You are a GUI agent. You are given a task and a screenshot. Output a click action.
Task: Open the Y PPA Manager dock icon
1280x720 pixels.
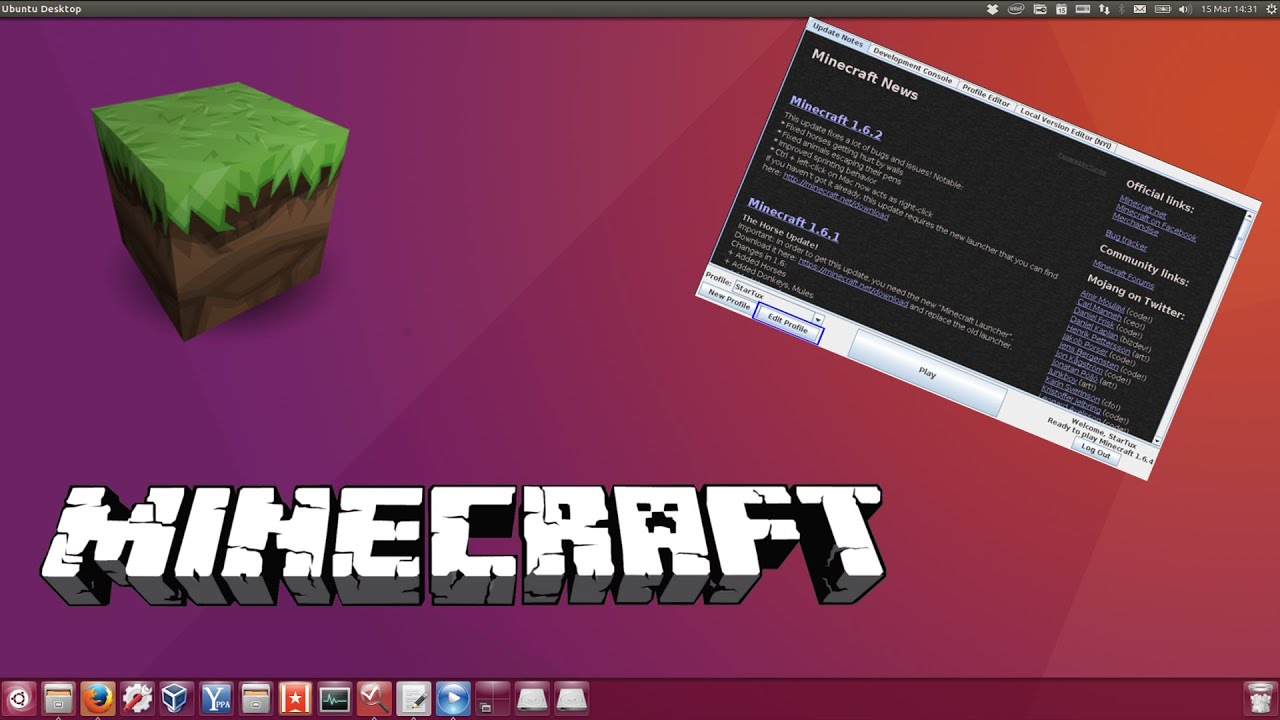[216, 698]
